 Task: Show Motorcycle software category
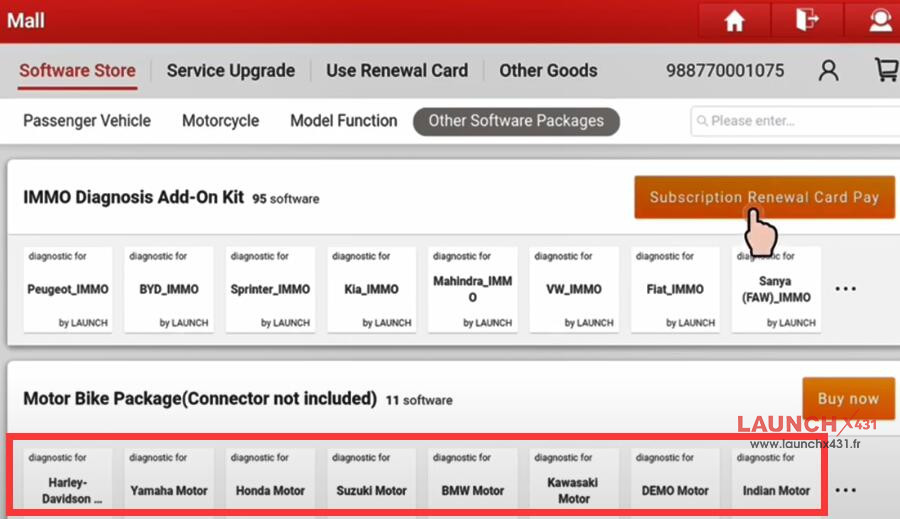220,121
